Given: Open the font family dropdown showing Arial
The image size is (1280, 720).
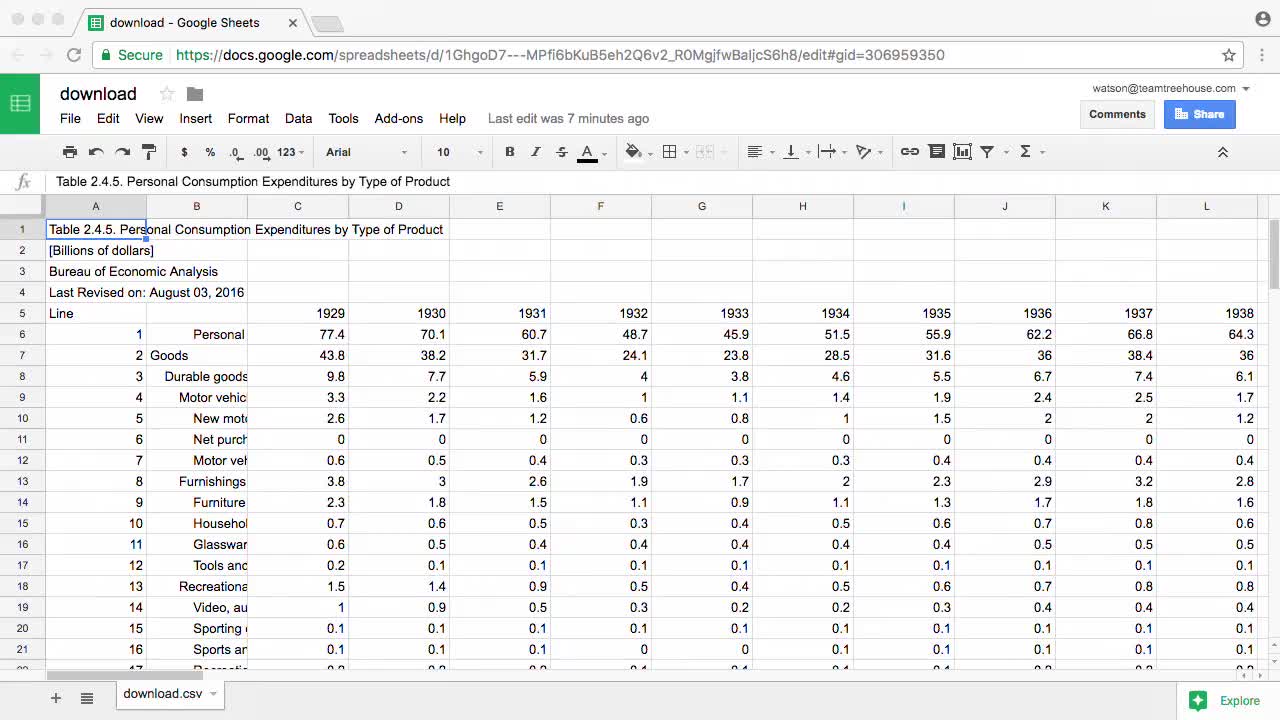Looking at the screenshot, I should (x=365, y=151).
